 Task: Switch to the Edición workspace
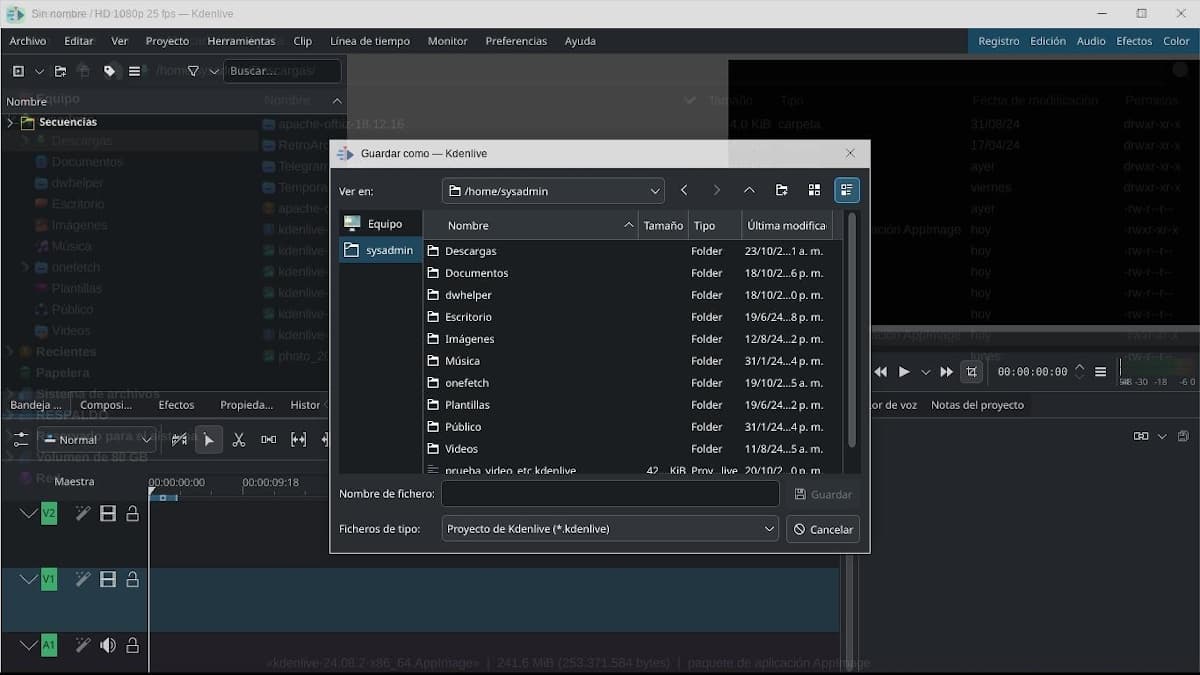pyautogui.click(x=1048, y=41)
